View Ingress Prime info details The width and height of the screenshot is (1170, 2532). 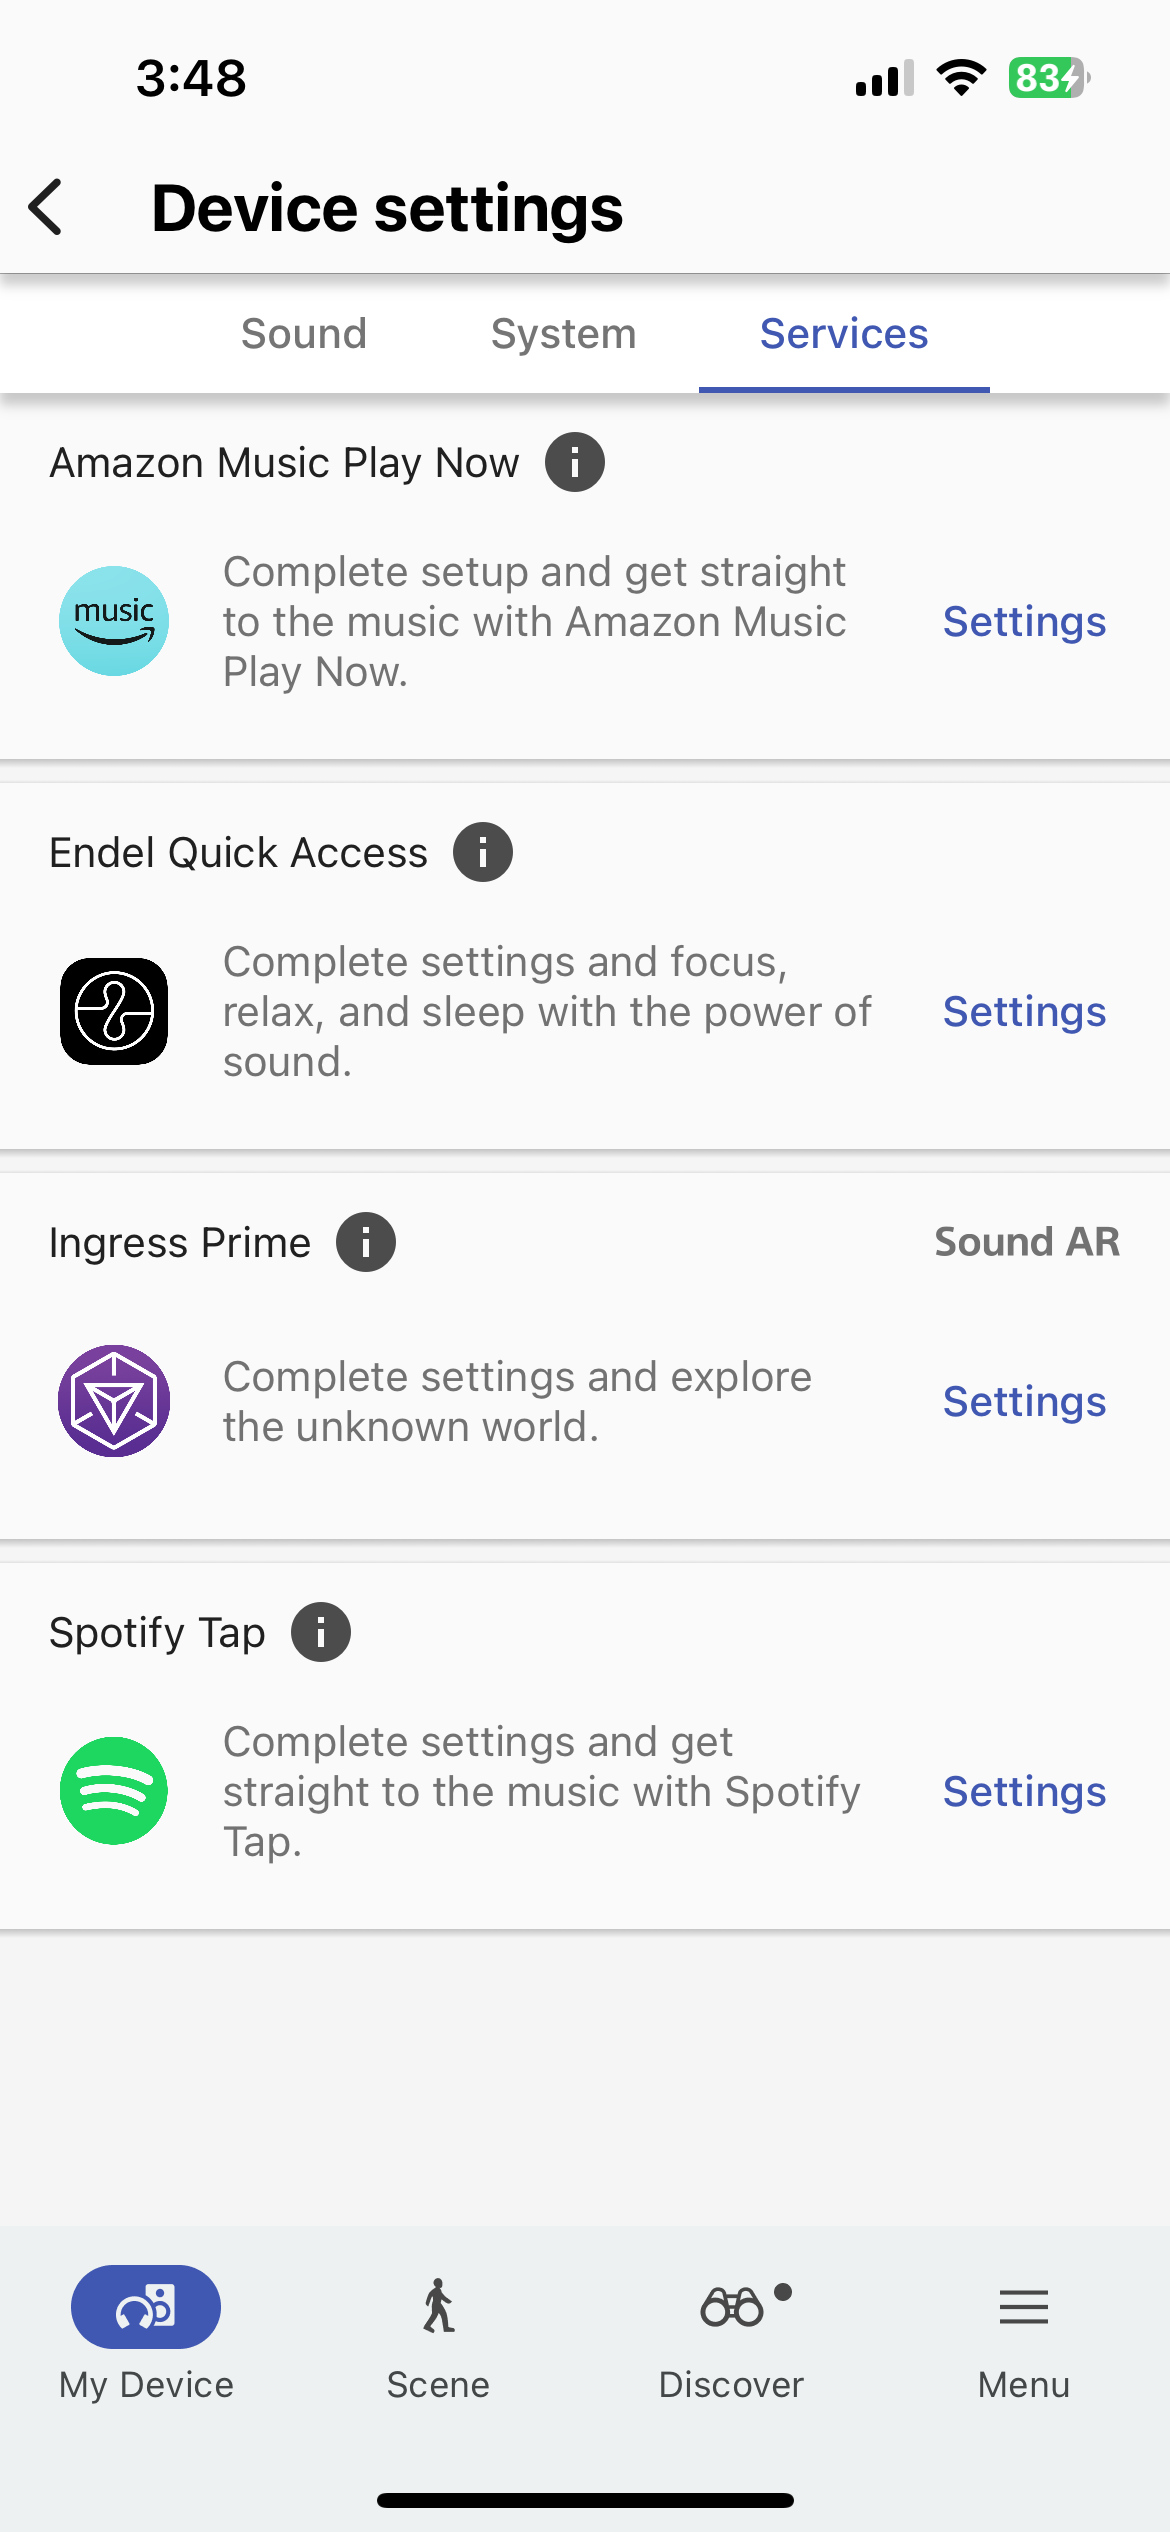pos(366,1243)
